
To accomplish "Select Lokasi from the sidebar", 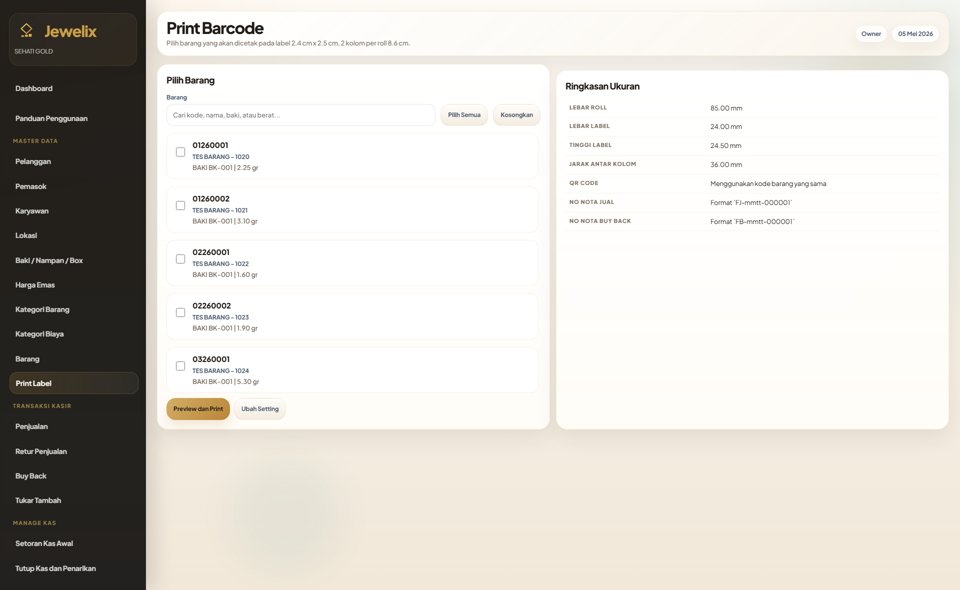I will 73,235.
